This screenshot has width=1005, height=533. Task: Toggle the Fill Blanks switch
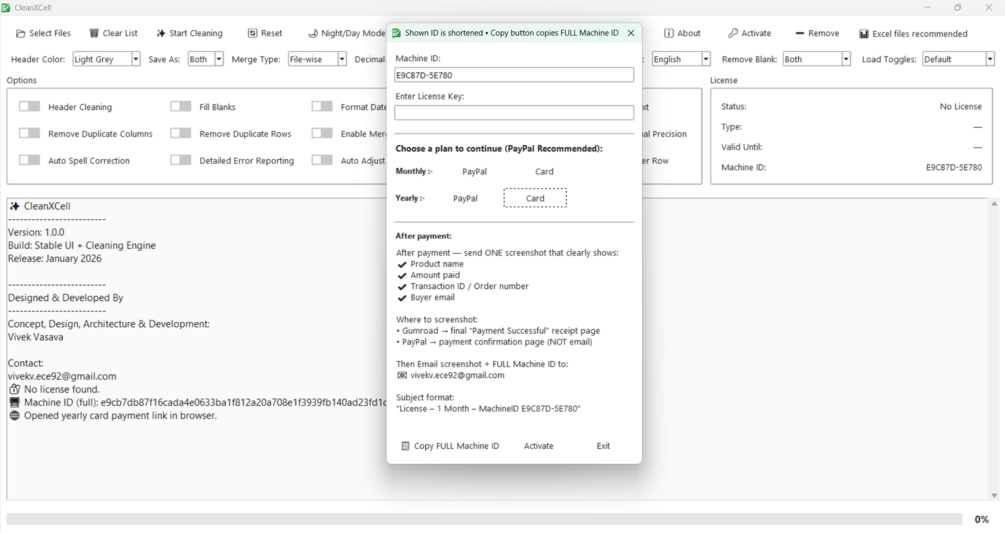pos(181,106)
